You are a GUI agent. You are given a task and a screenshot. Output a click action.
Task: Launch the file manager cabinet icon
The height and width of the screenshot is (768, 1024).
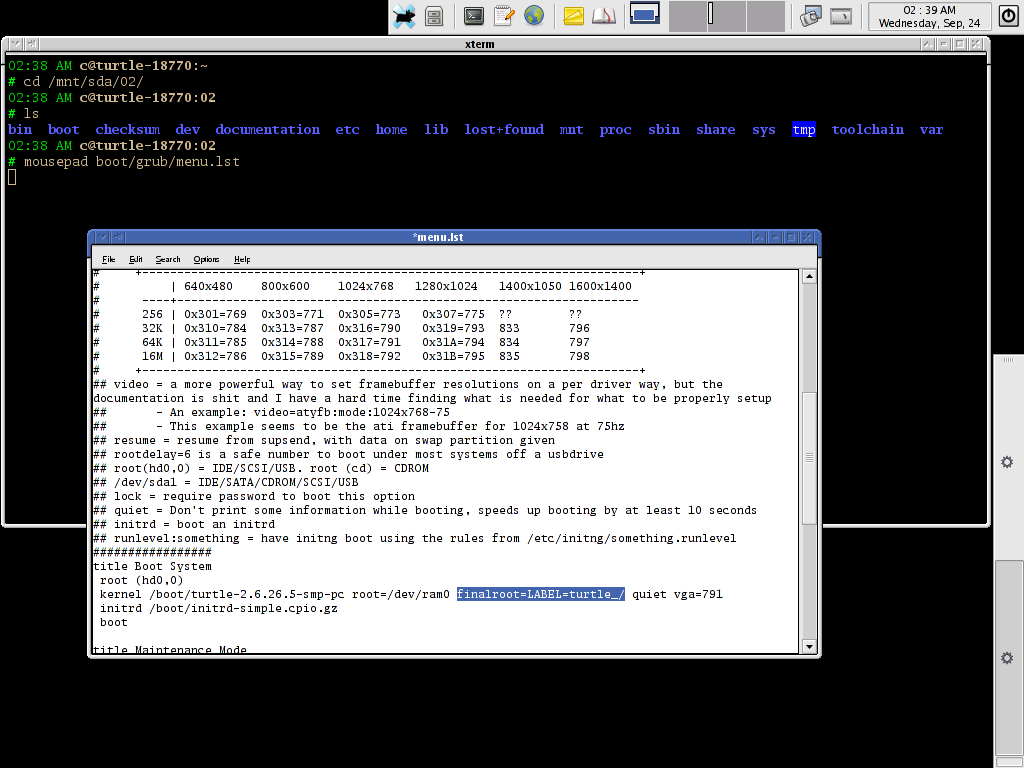434,16
